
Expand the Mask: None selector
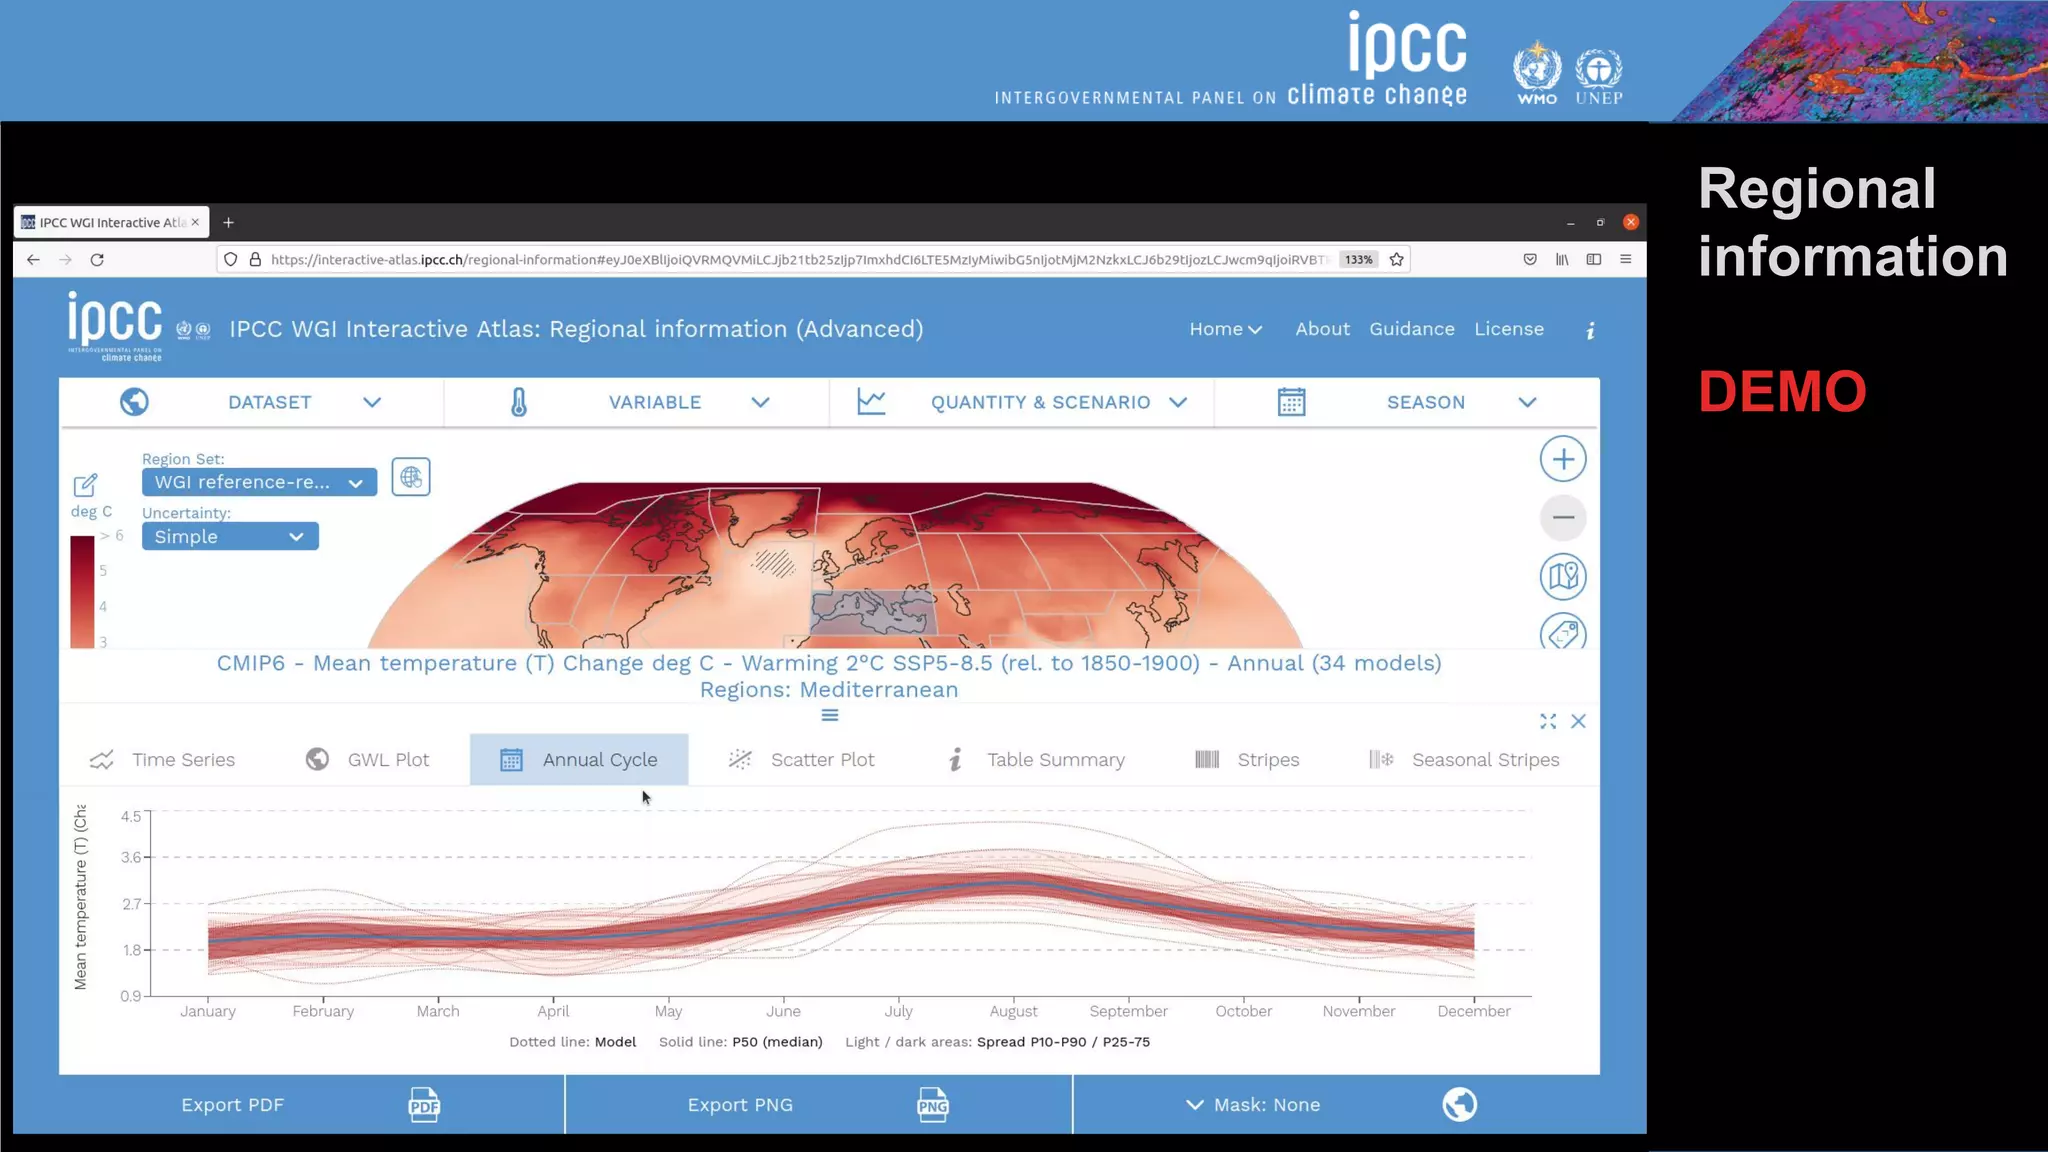1253,1105
